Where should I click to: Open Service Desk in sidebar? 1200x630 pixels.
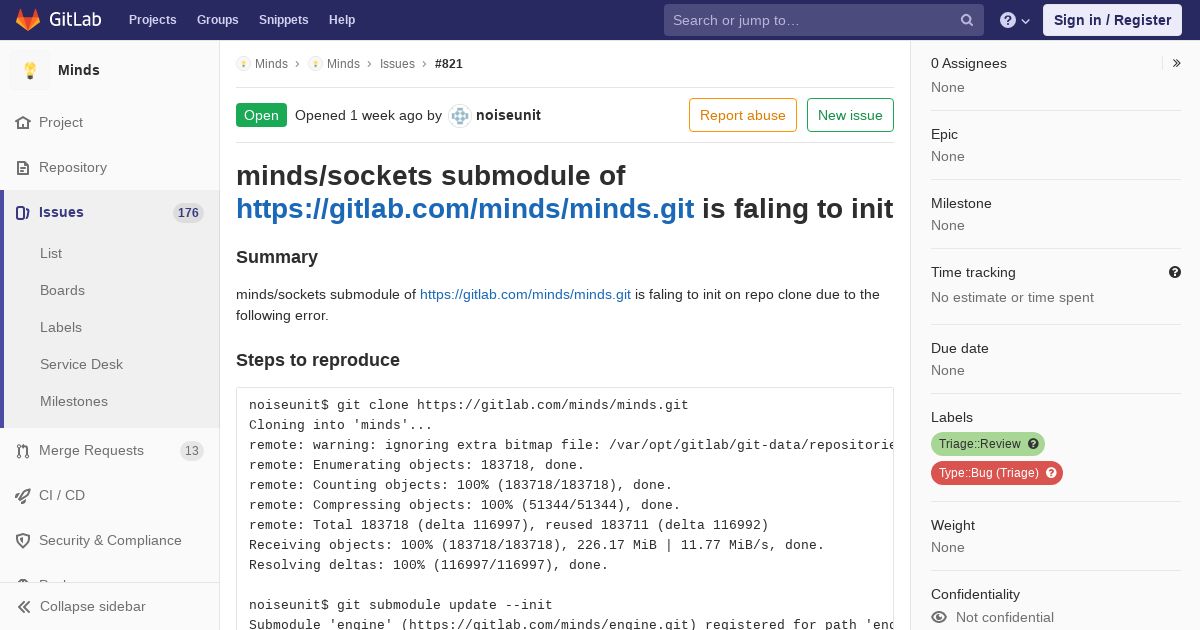tap(81, 365)
